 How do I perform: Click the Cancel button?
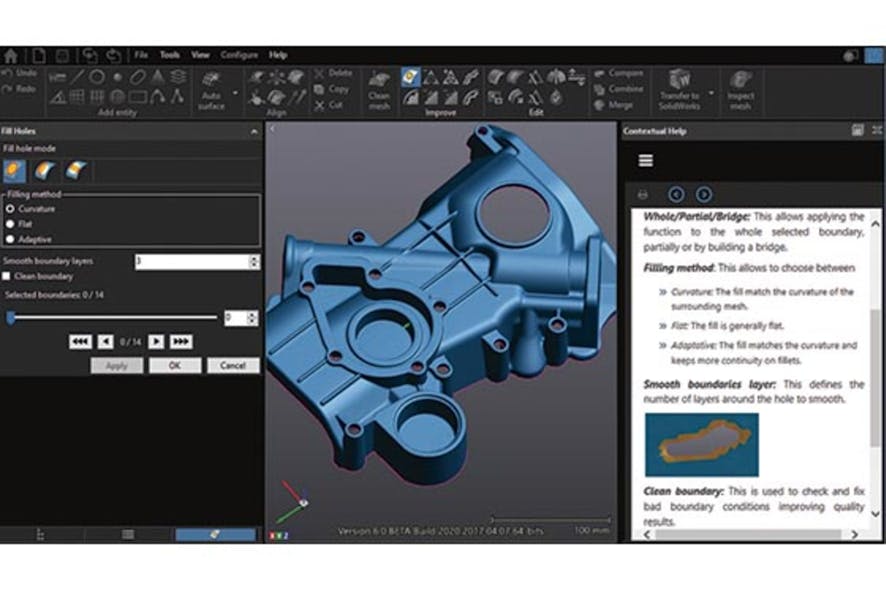pos(233,366)
